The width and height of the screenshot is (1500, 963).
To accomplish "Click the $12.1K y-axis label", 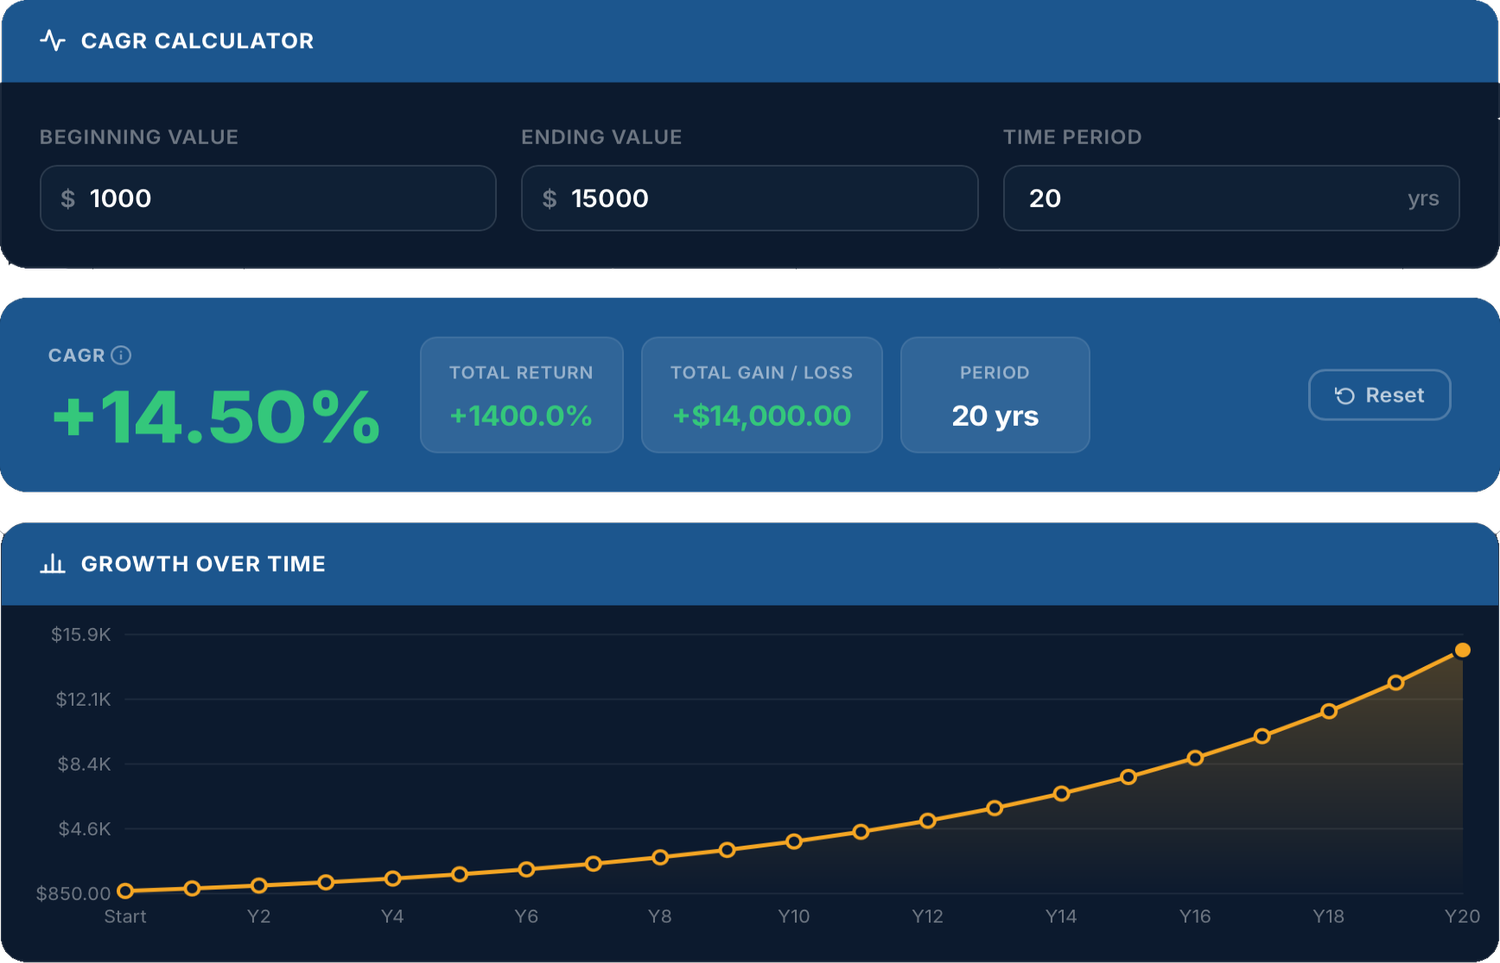I will (x=83, y=699).
